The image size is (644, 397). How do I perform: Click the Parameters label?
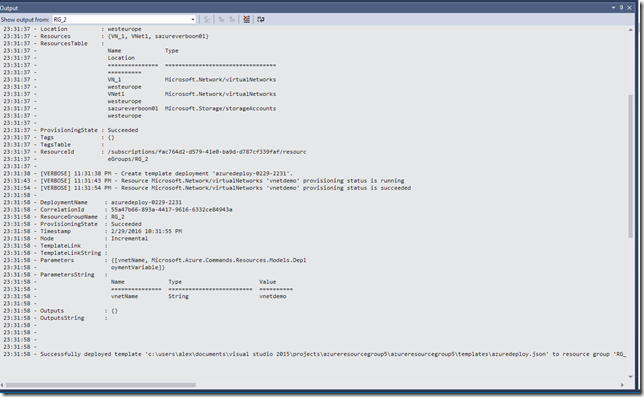[x=57, y=260]
